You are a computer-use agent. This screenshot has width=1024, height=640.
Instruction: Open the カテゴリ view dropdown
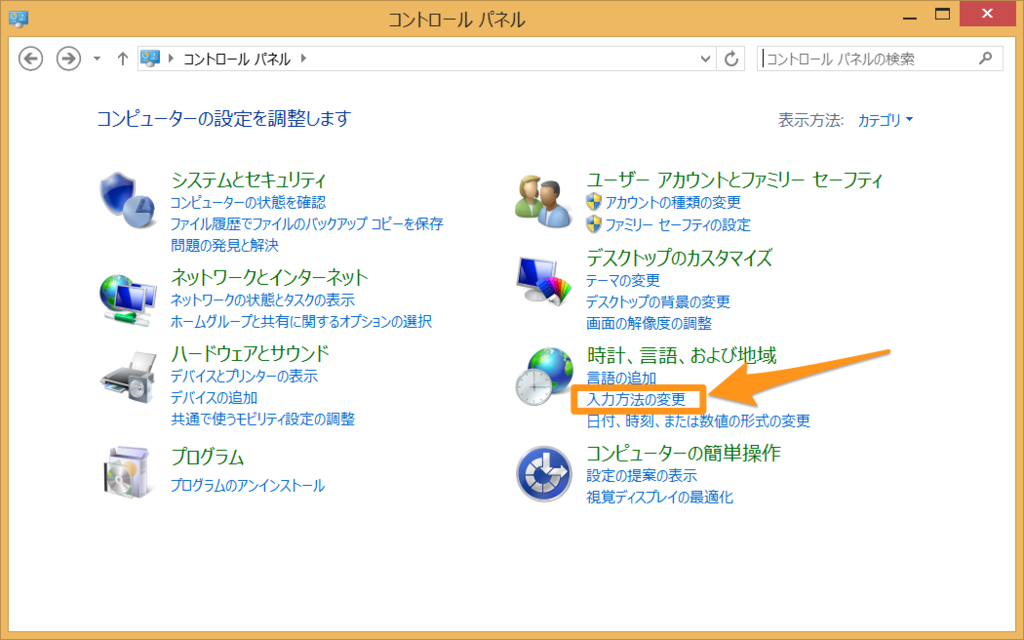pyautogui.click(x=880, y=119)
